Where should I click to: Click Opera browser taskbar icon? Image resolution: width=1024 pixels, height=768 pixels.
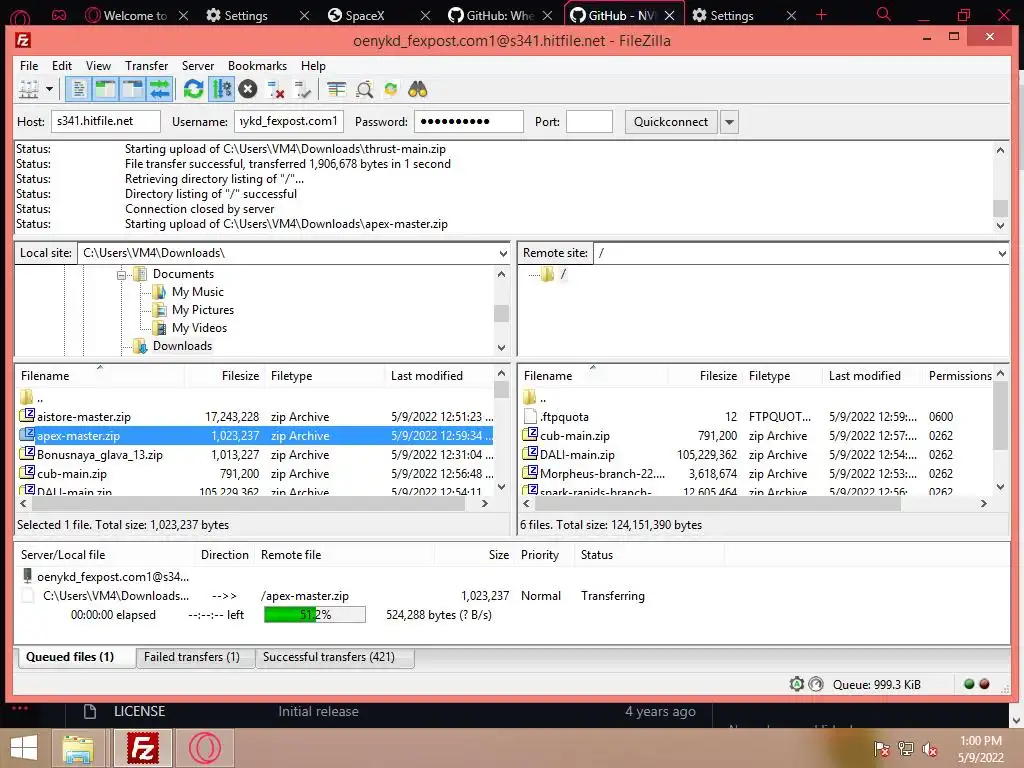[x=204, y=748]
